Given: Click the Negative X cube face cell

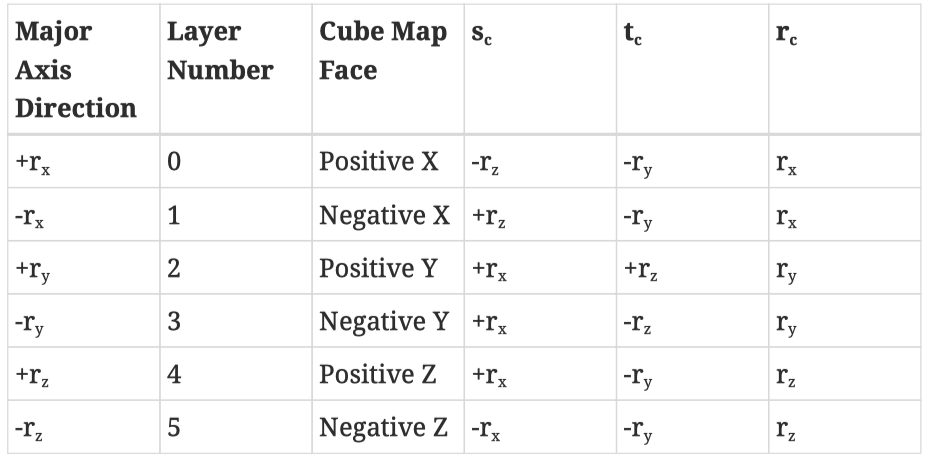Looking at the screenshot, I should point(384,215).
